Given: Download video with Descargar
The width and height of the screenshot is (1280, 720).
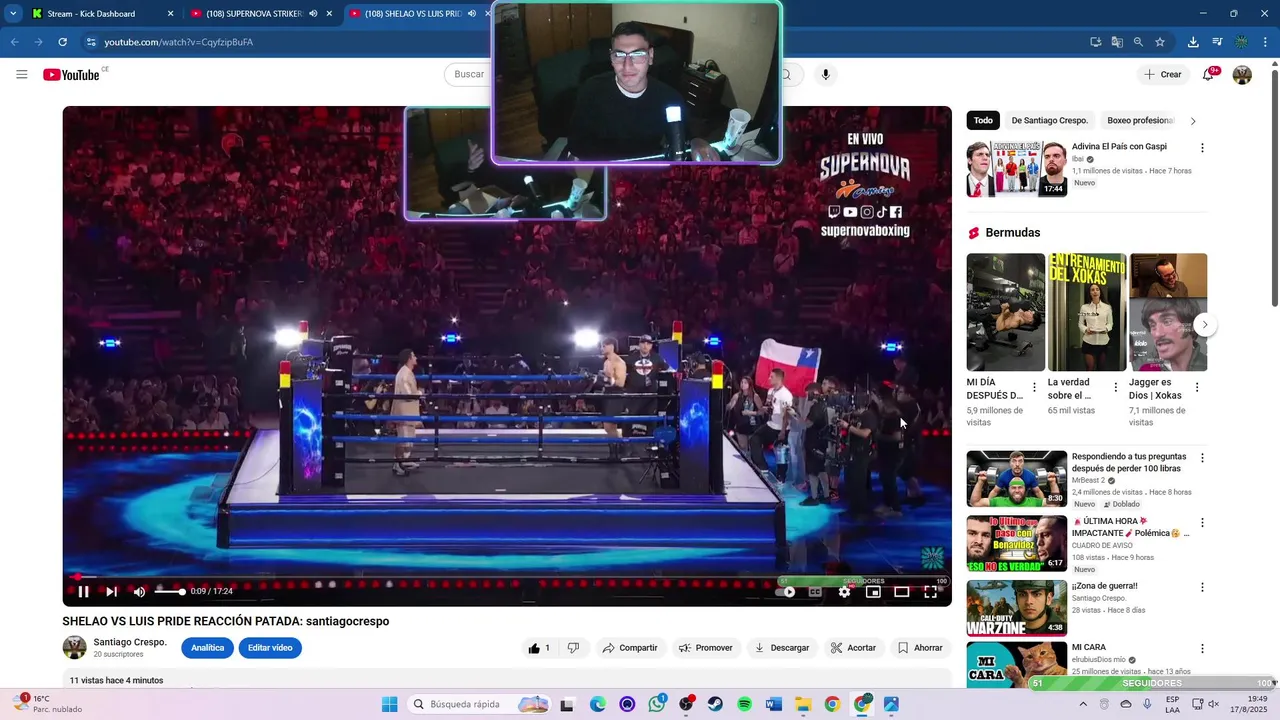Looking at the screenshot, I should (782, 648).
